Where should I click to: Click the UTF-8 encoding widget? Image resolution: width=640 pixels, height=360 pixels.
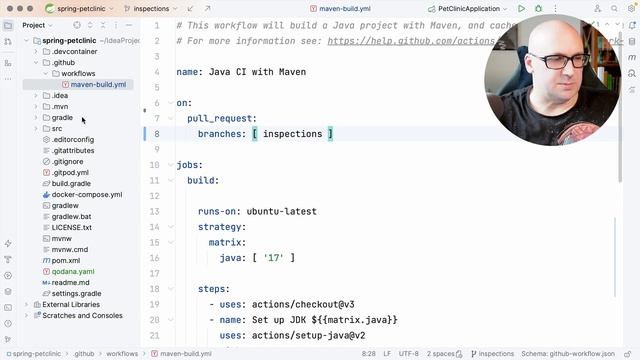pos(409,353)
